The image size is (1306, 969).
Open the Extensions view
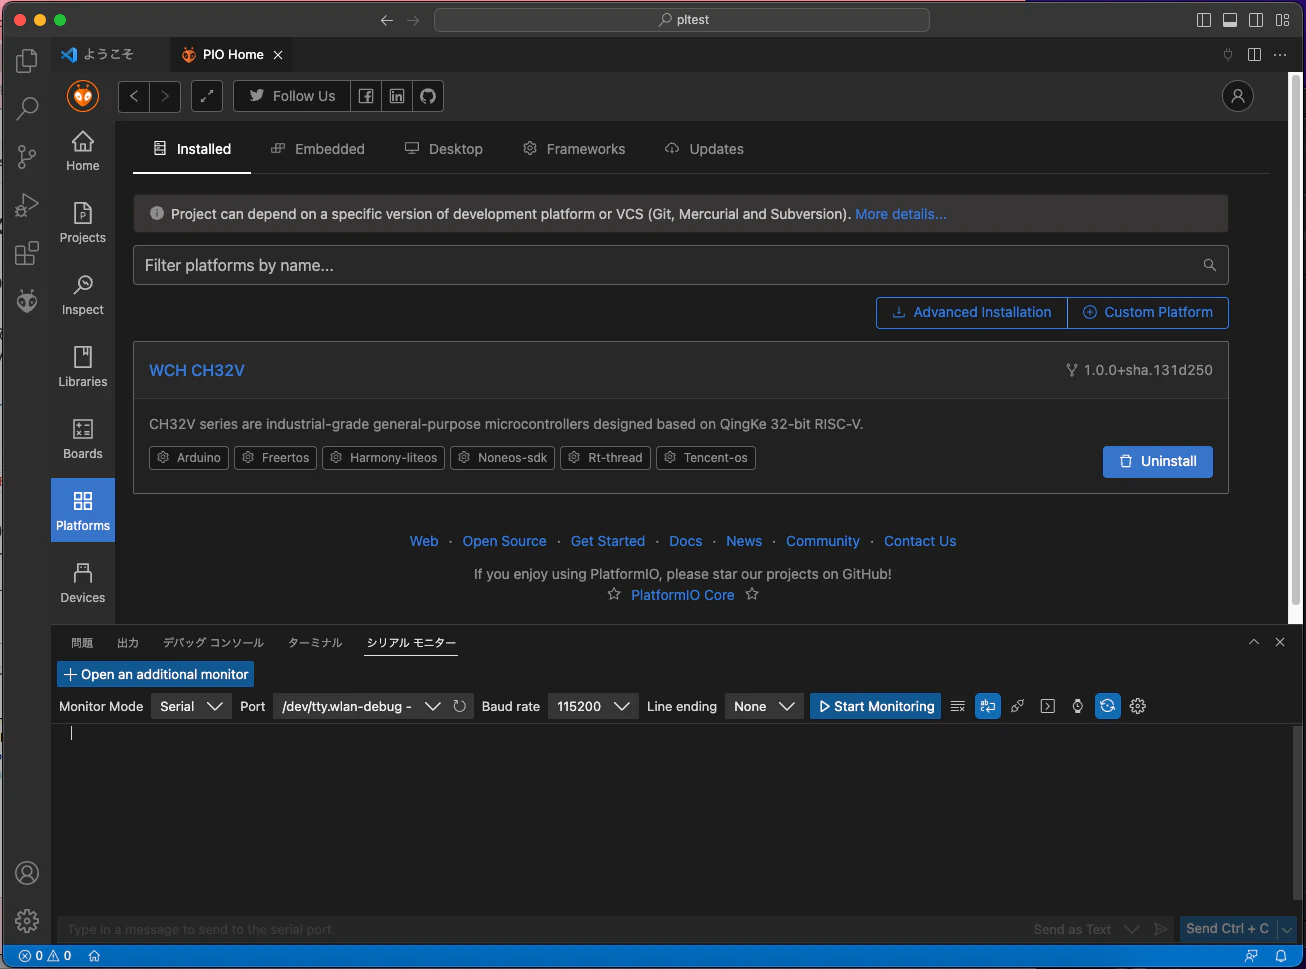coord(27,253)
